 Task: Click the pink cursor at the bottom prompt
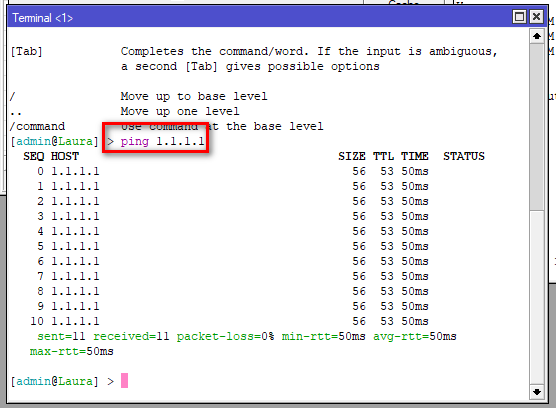pos(124,381)
